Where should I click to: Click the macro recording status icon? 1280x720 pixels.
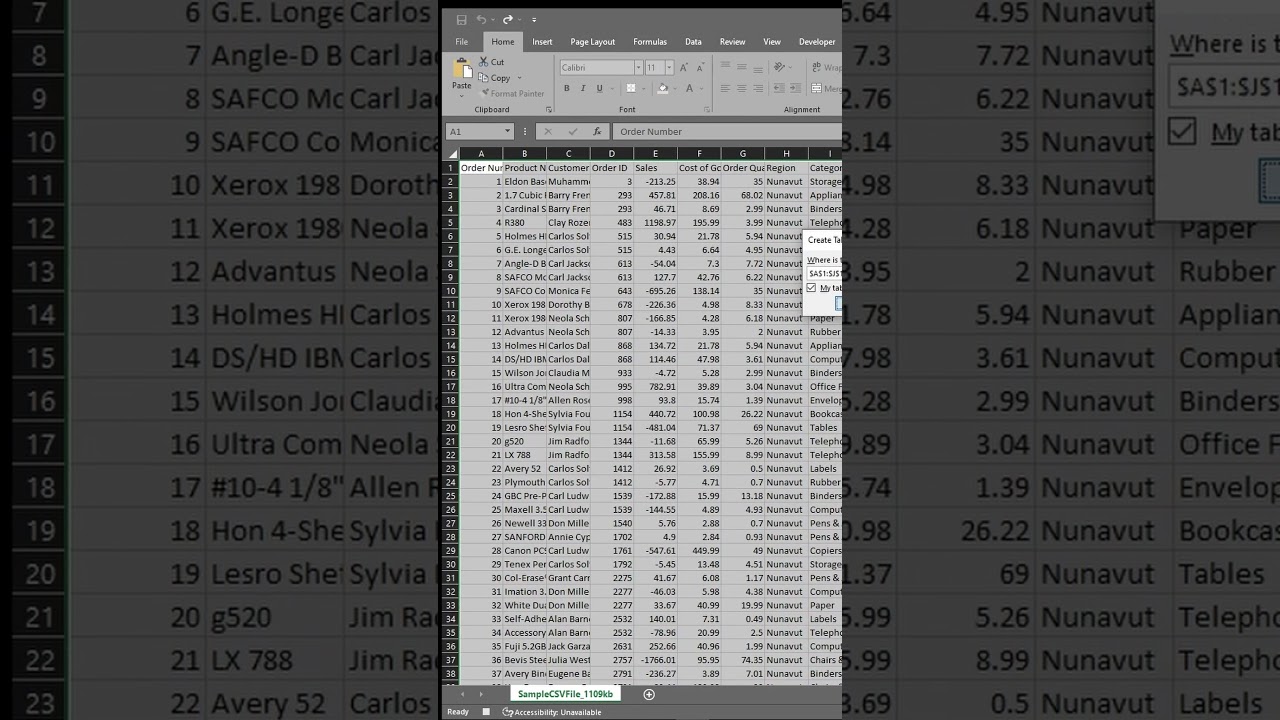(x=486, y=712)
